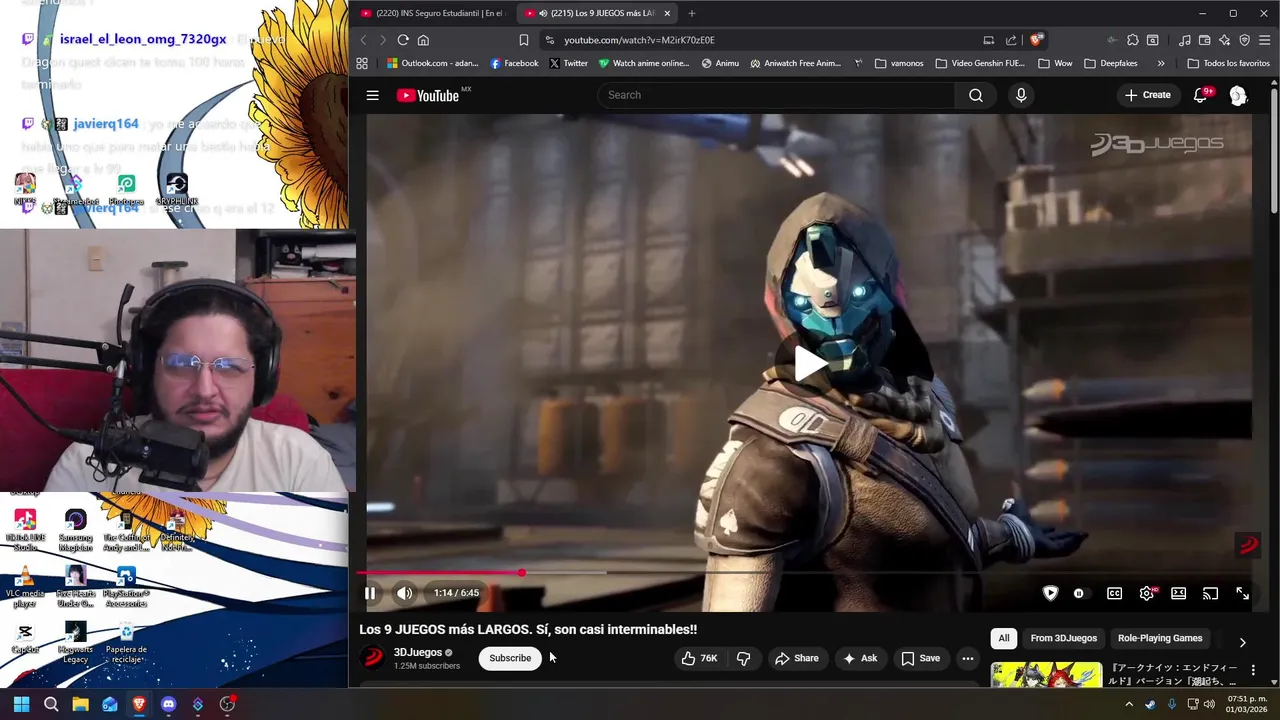
Task: Reload the page in Brave
Action: click(403, 40)
